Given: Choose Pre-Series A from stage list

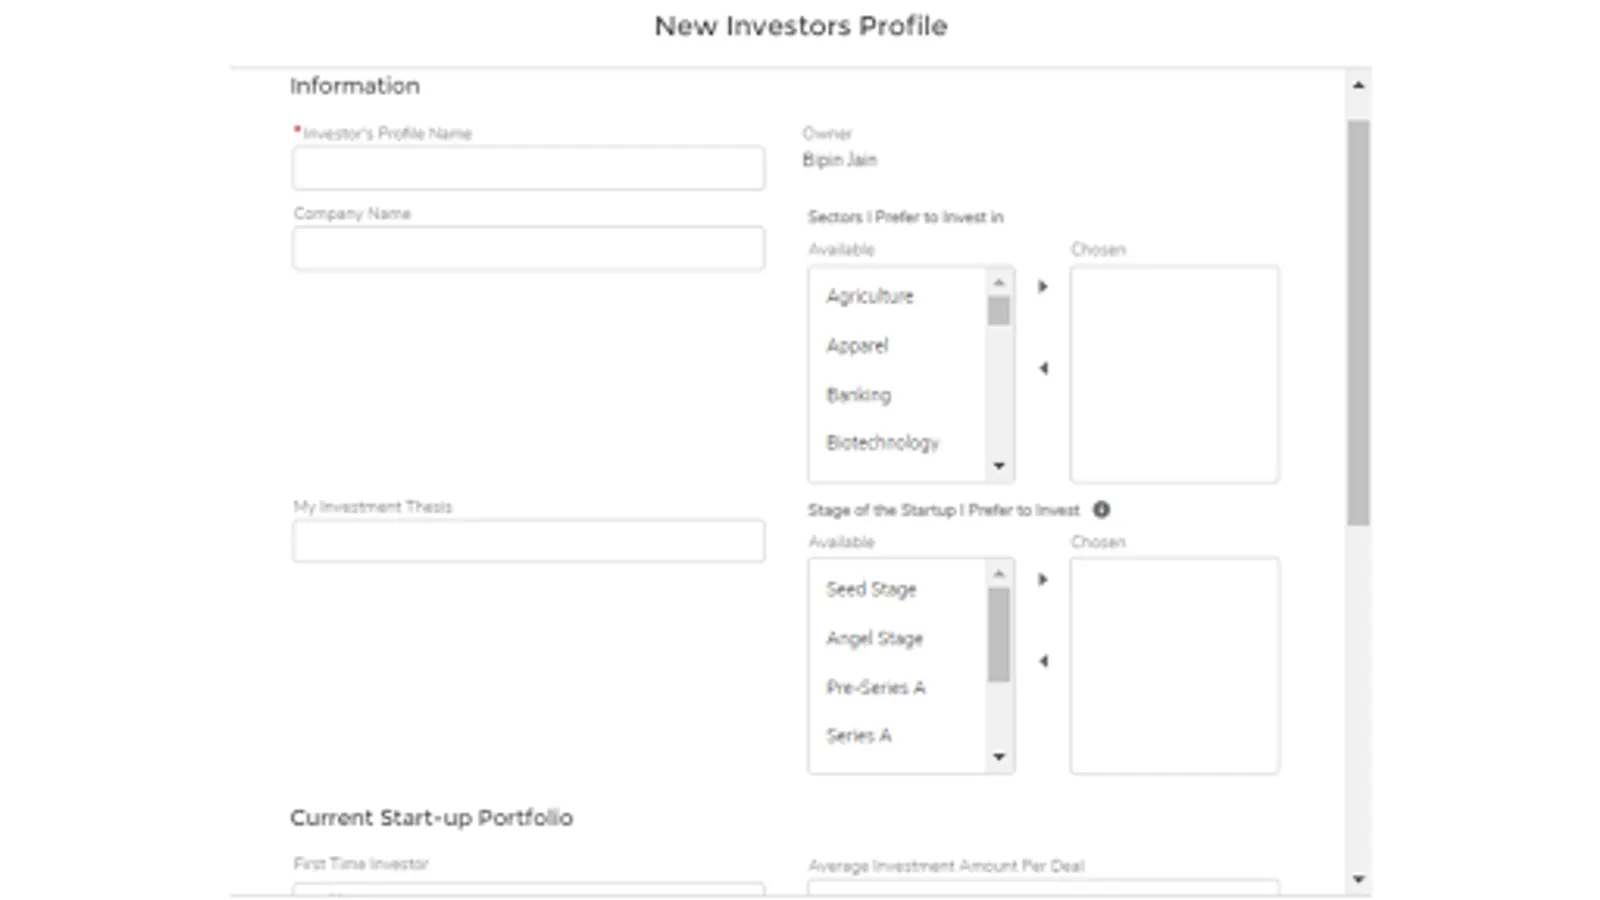Looking at the screenshot, I should click(875, 687).
